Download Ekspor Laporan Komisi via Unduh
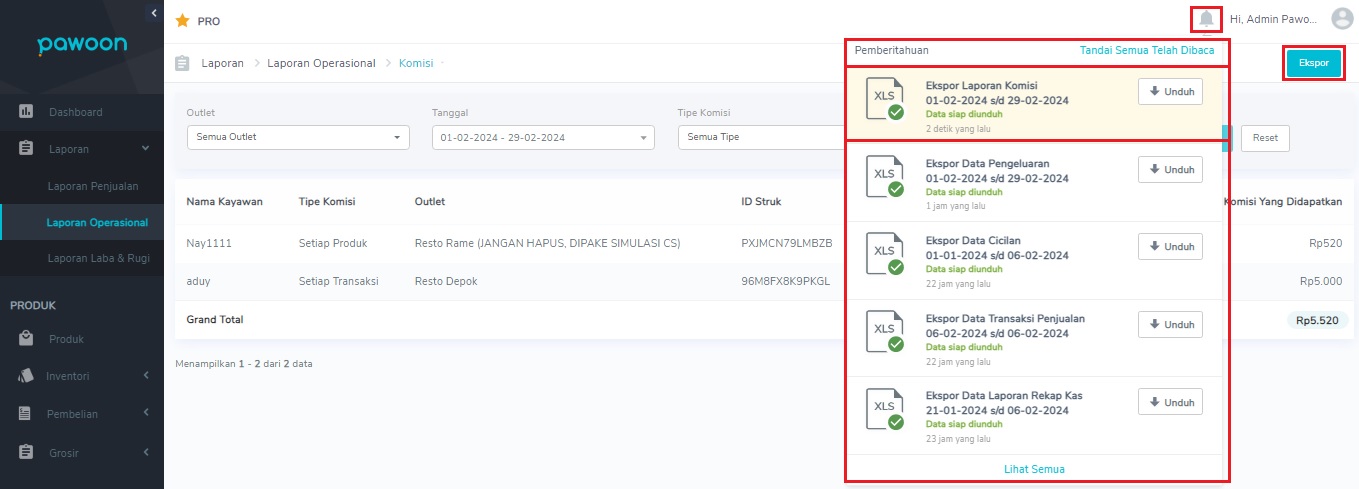This screenshot has height=489, width=1359. 1170,91
